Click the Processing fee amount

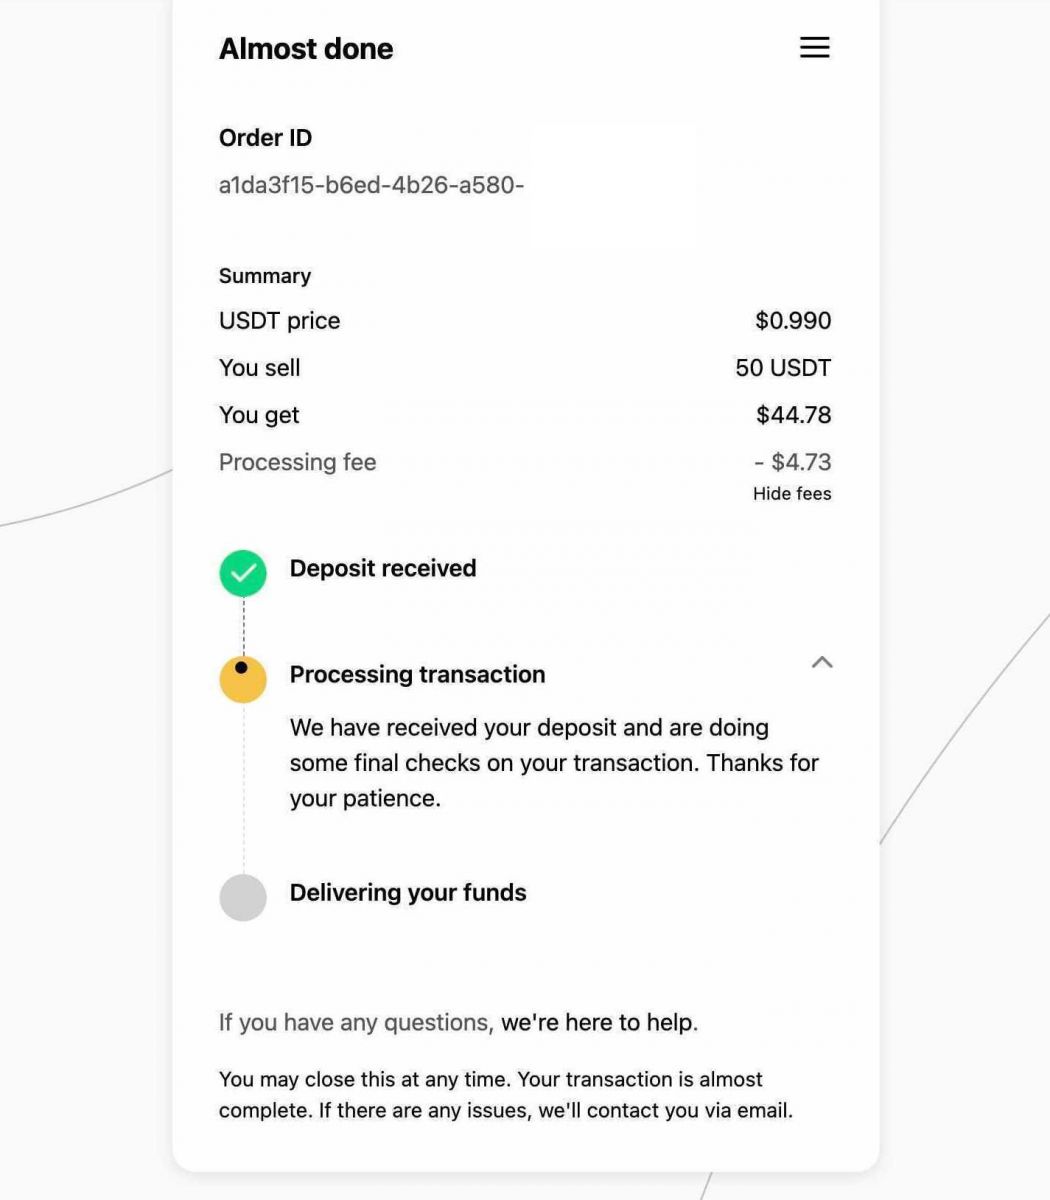pyautogui.click(x=793, y=461)
